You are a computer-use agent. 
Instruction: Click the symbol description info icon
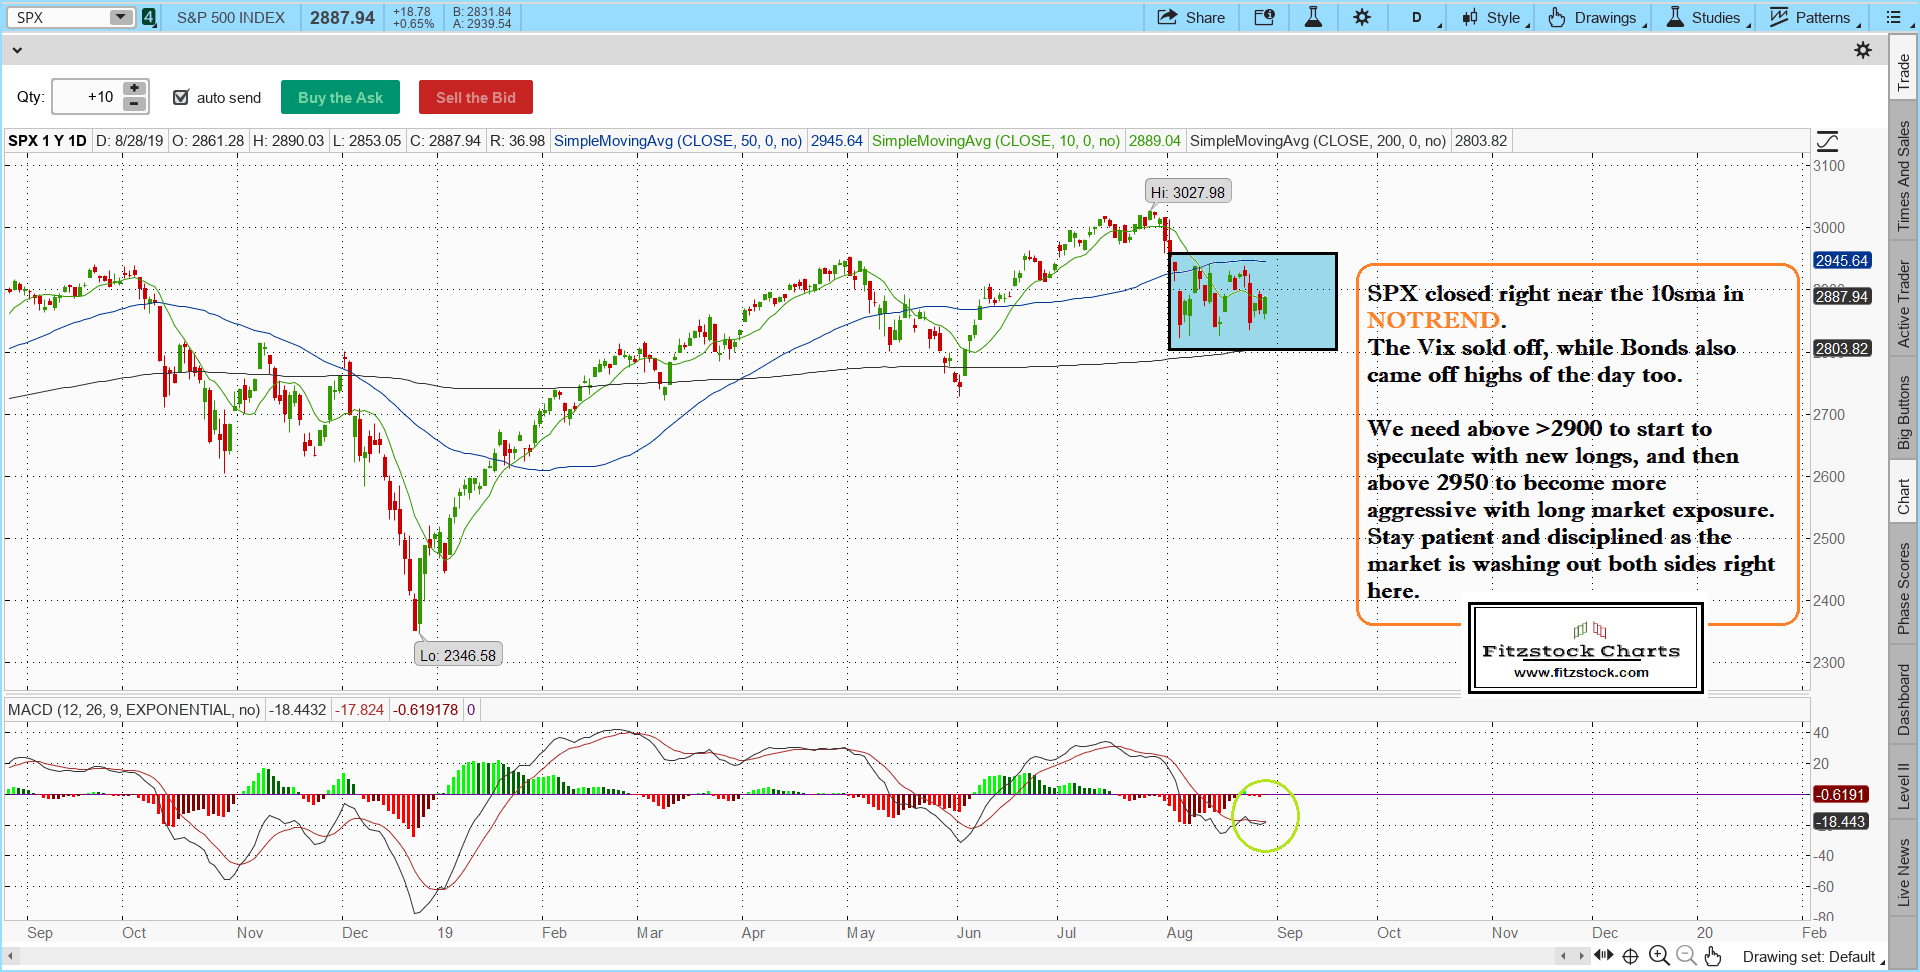1264,17
